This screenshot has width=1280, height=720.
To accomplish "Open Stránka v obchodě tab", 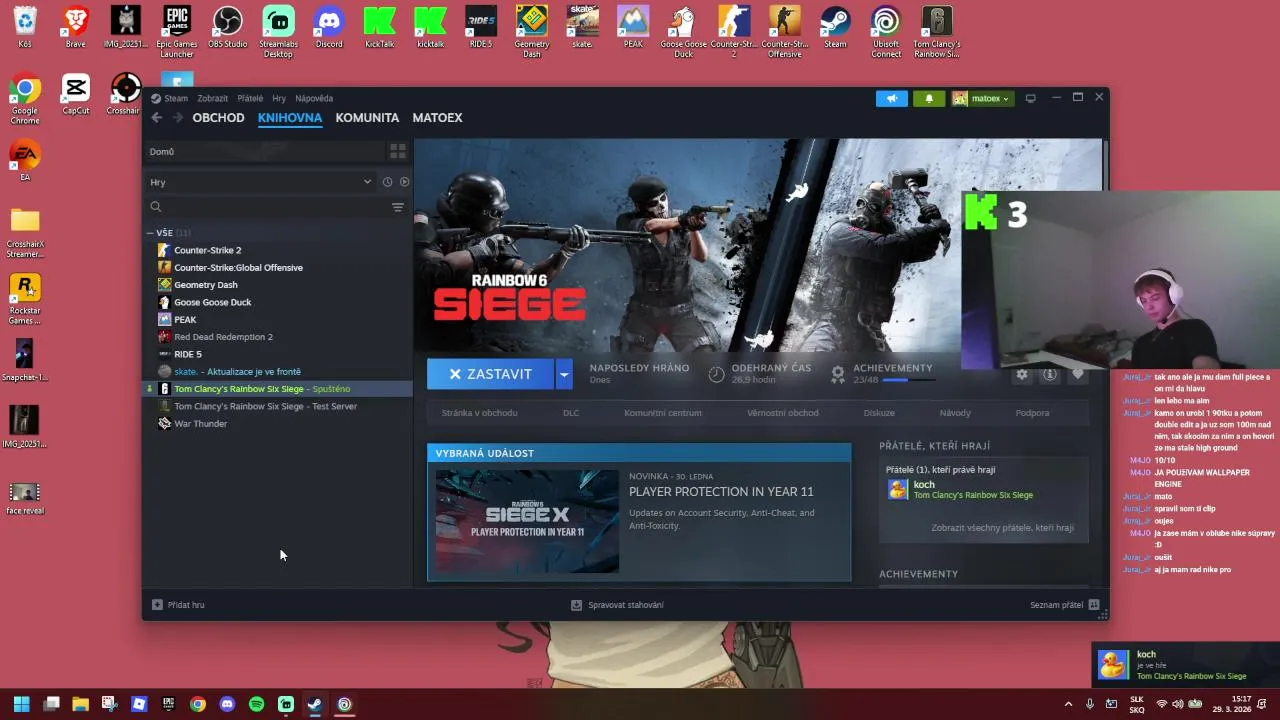I will (x=480, y=413).
